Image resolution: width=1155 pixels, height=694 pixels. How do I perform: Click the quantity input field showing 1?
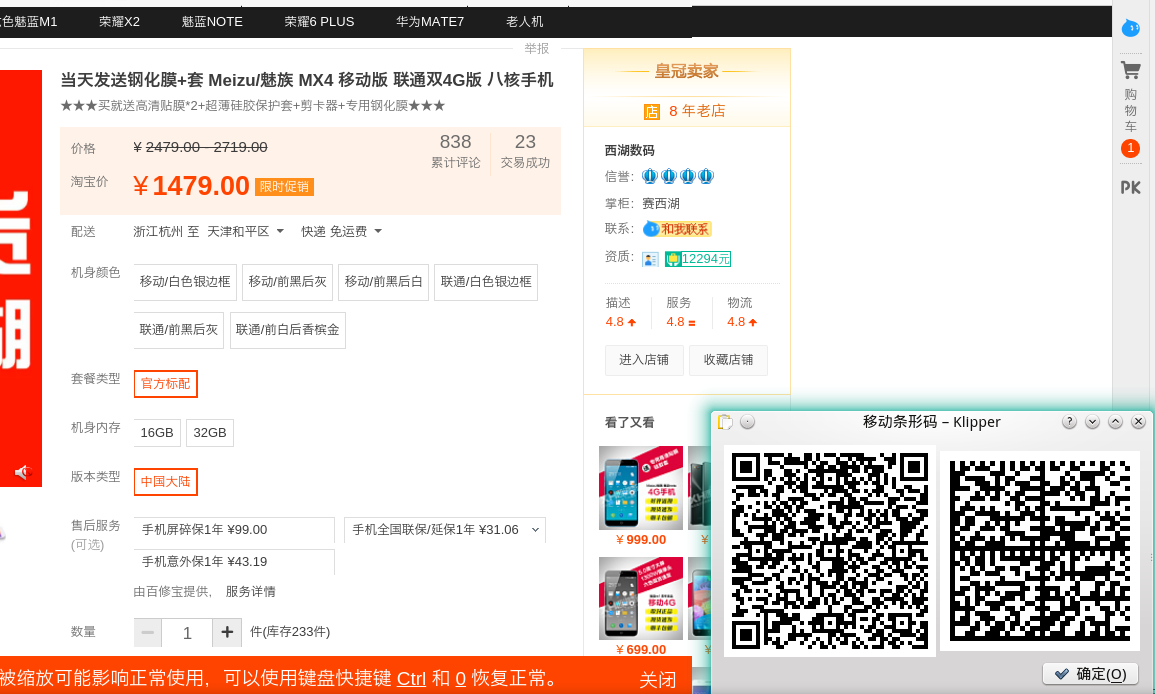click(187, 632)
